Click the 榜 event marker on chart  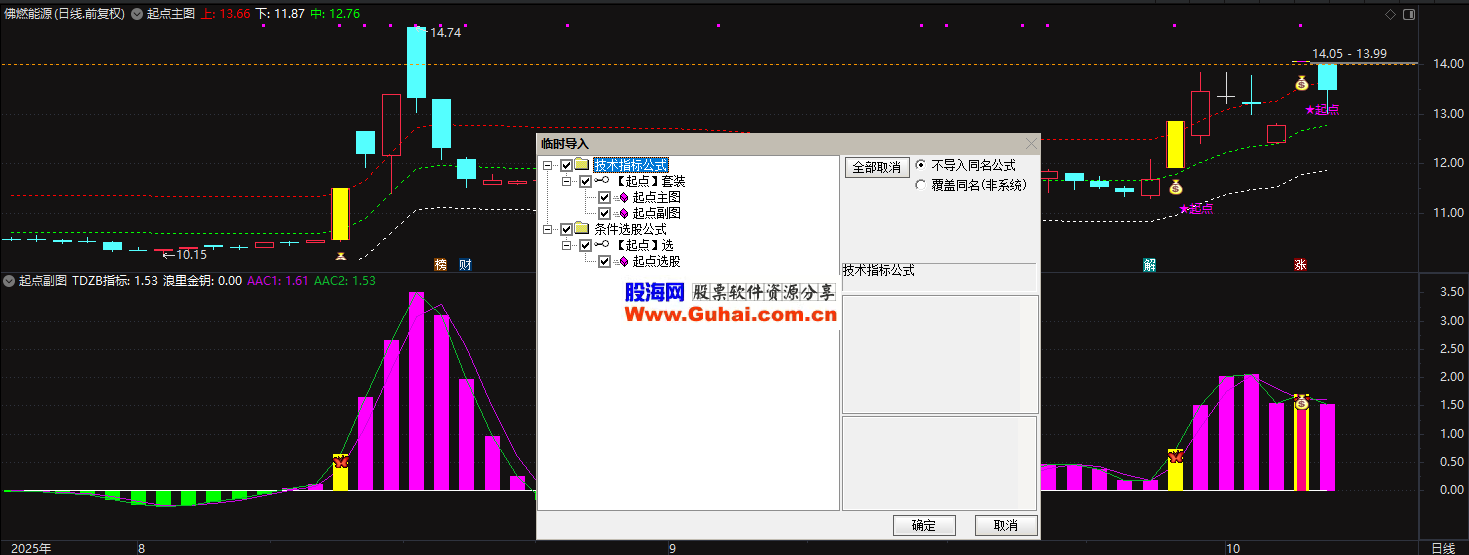(440, 265)
